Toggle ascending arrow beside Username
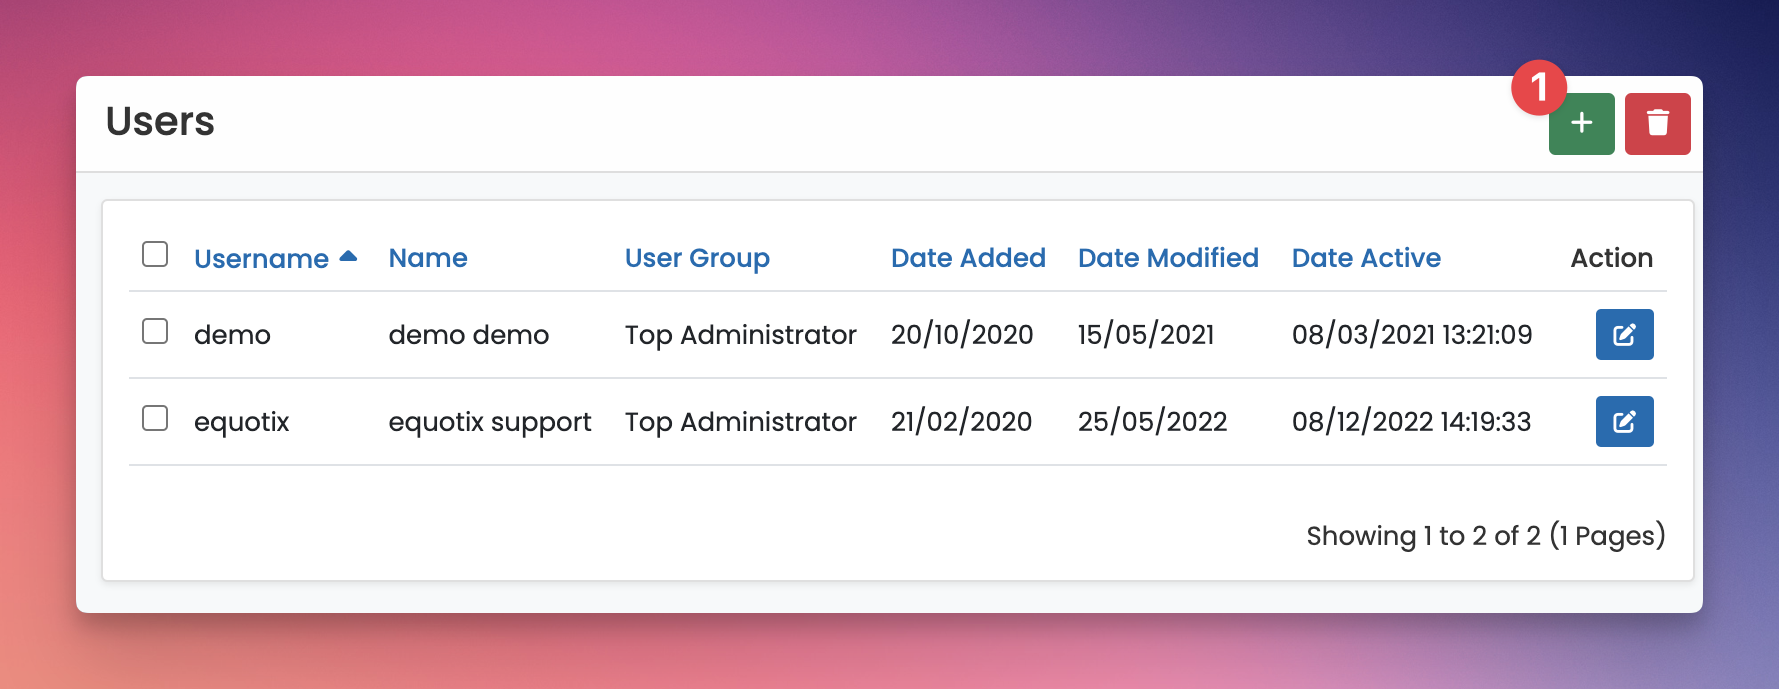Screen dimensions: 1779x689 [348, 256]
